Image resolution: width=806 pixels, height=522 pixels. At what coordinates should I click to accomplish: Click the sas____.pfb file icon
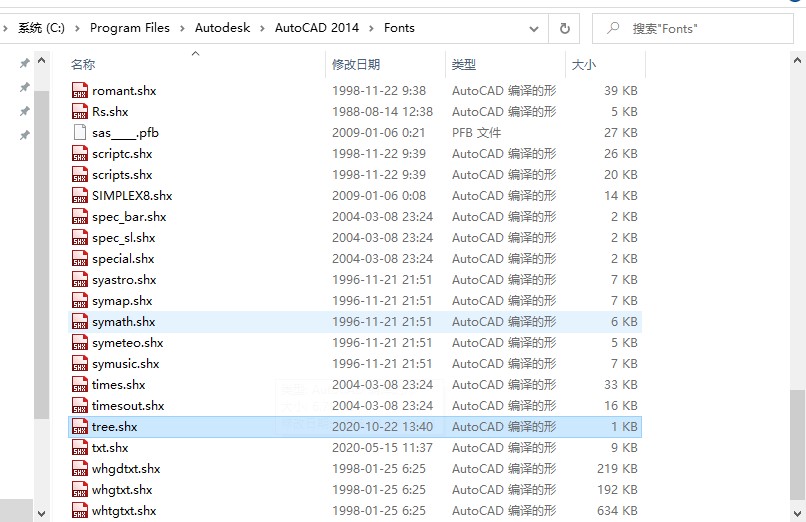[x=80, y=133]
